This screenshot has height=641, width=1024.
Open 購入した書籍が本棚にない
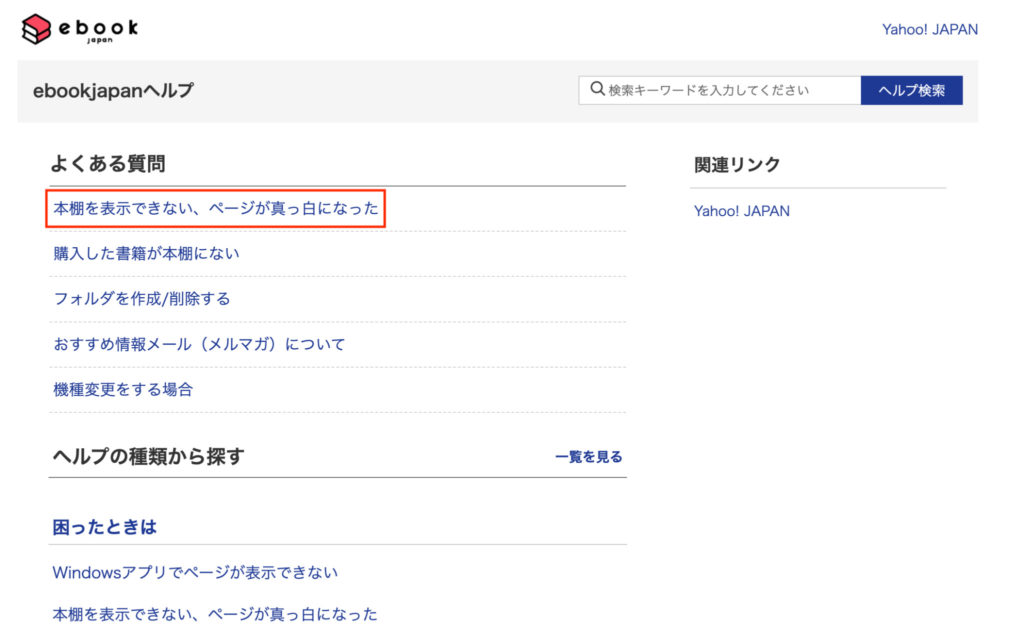coord(146,253)
